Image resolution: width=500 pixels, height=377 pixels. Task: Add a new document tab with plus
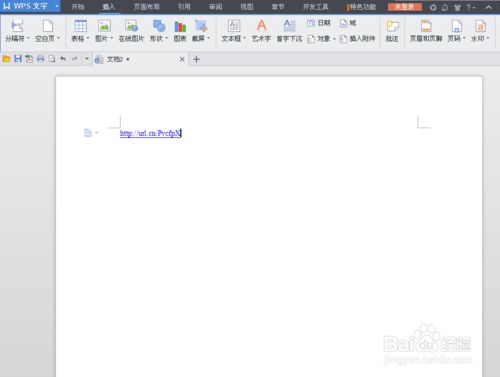point(196,59)
